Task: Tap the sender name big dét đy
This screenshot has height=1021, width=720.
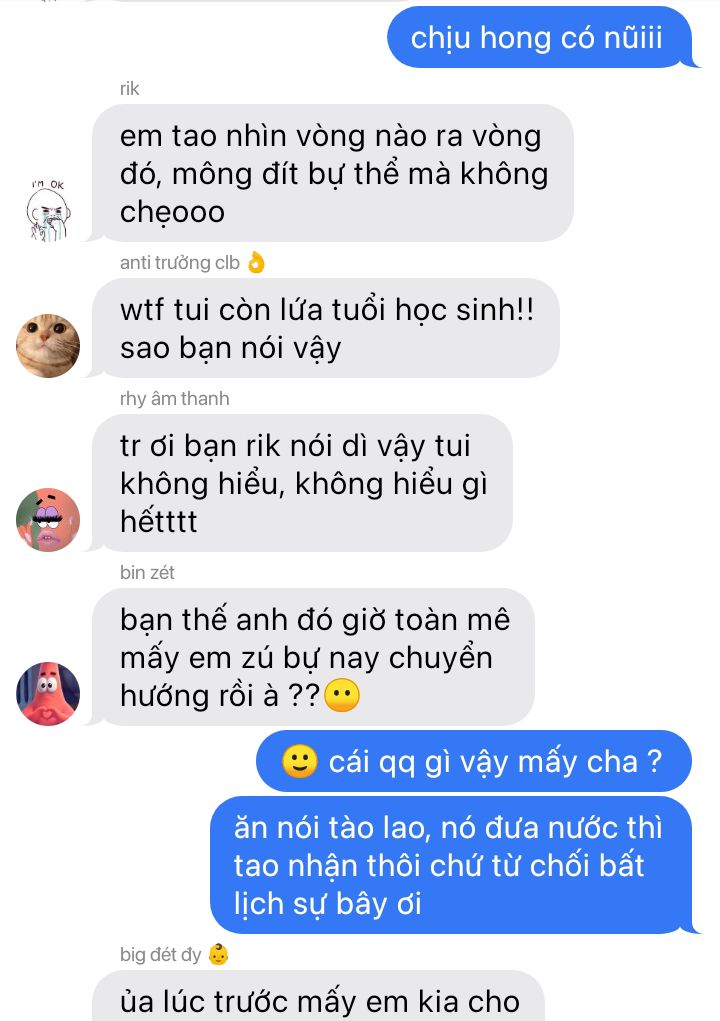Action: (161, 955)
